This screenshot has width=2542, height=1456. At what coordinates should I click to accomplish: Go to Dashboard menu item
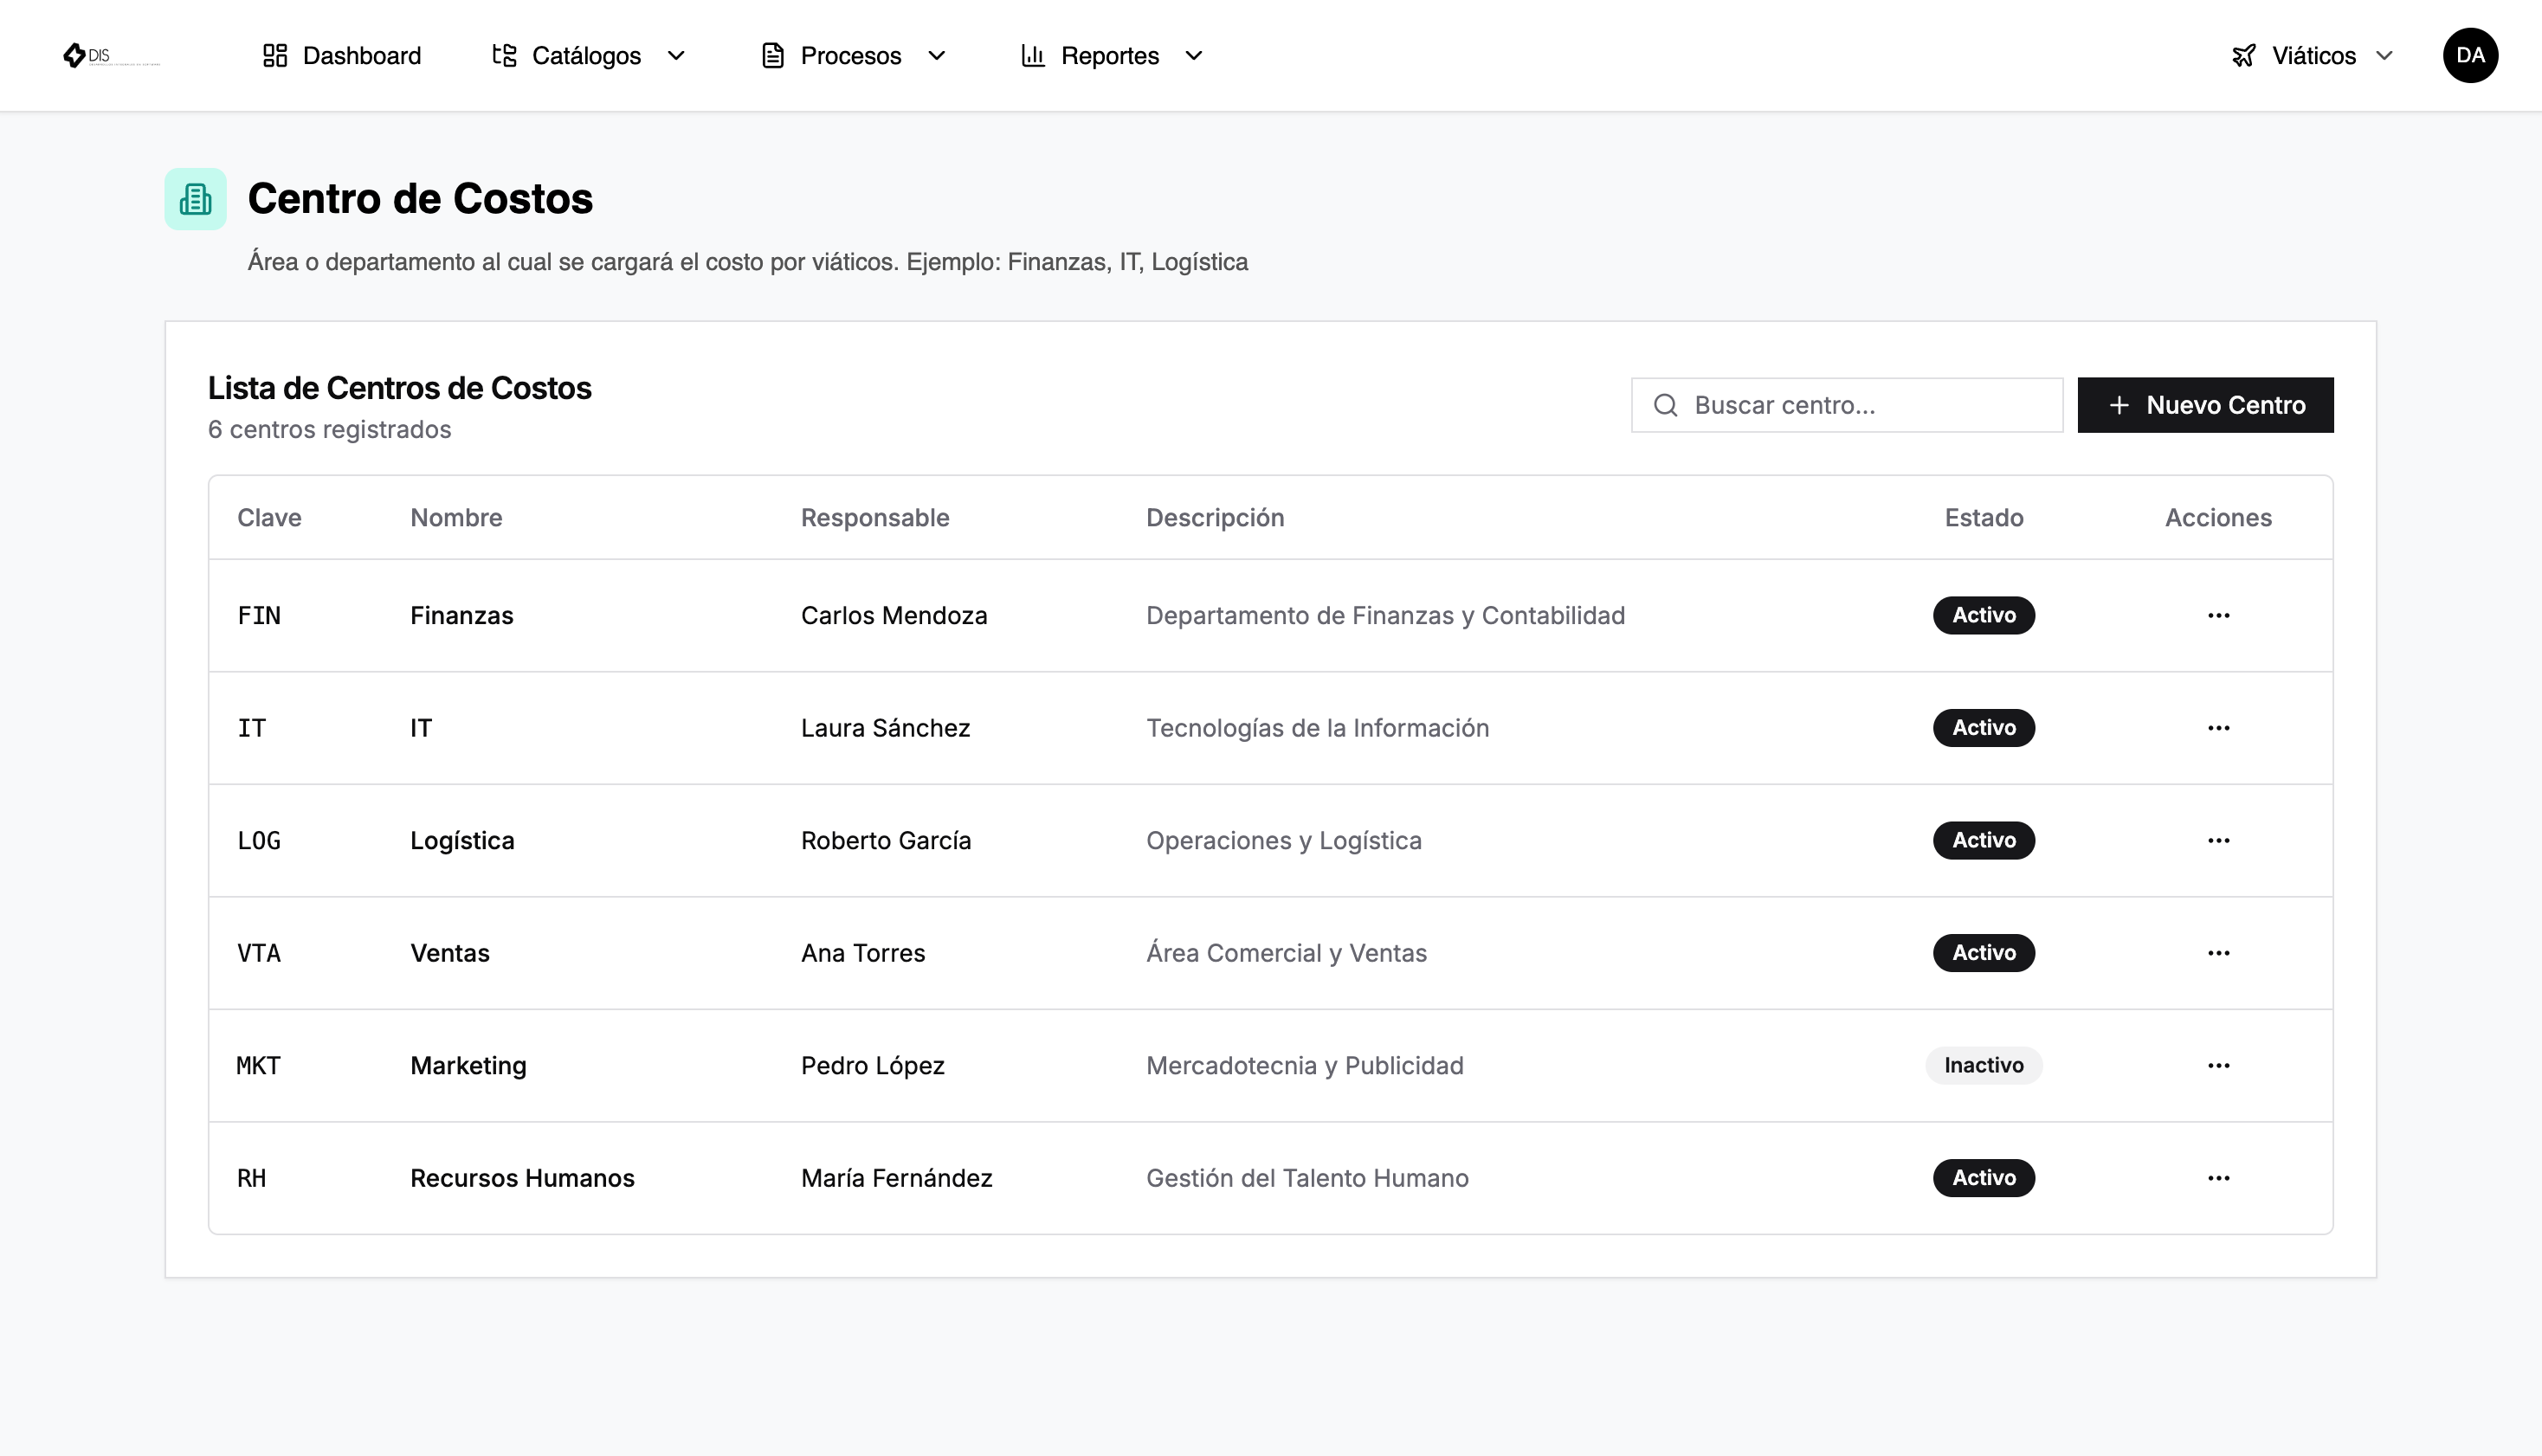click(x=341, y=55)
